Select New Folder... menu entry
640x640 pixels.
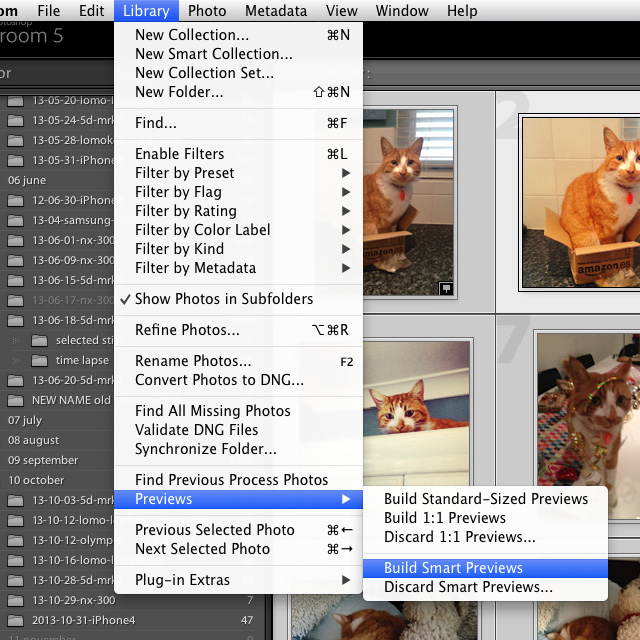(238, 92)
